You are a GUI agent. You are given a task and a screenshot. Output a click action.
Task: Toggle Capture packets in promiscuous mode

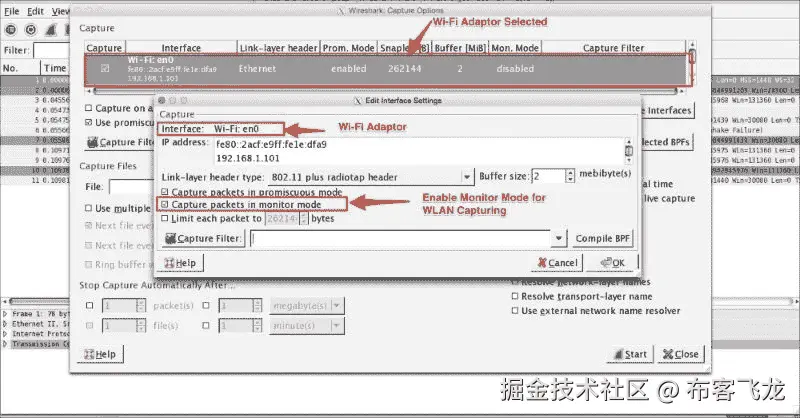(164, 192)
